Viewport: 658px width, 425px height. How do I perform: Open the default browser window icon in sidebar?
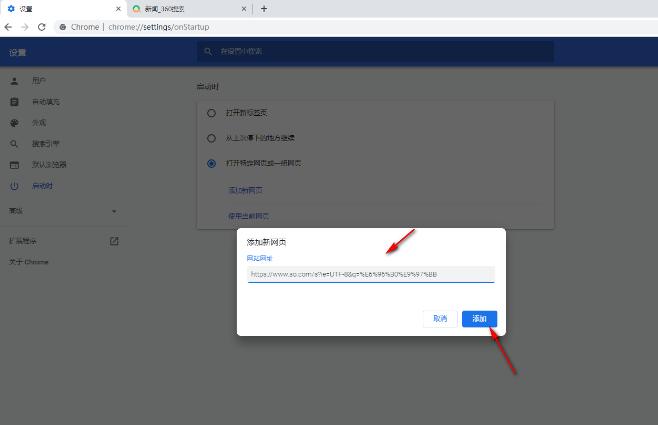pos(14,164)
